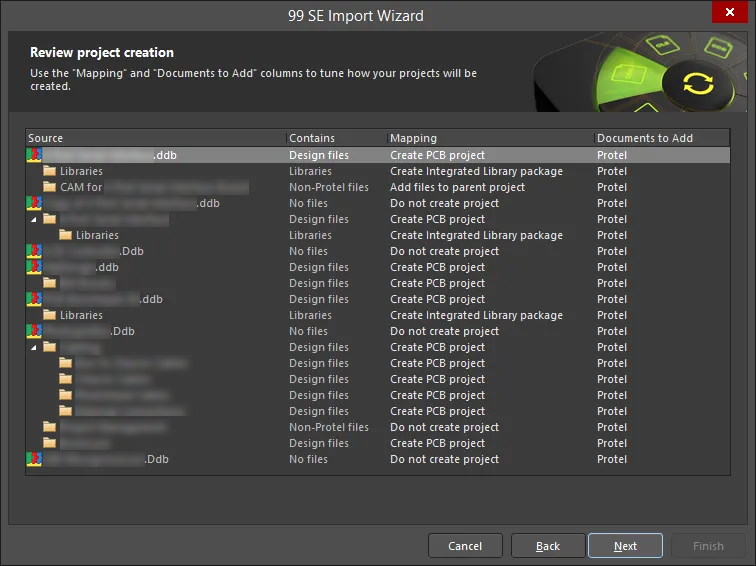Click the folder icon beside CAM for
756x566 pixels.
click(50, 187)
